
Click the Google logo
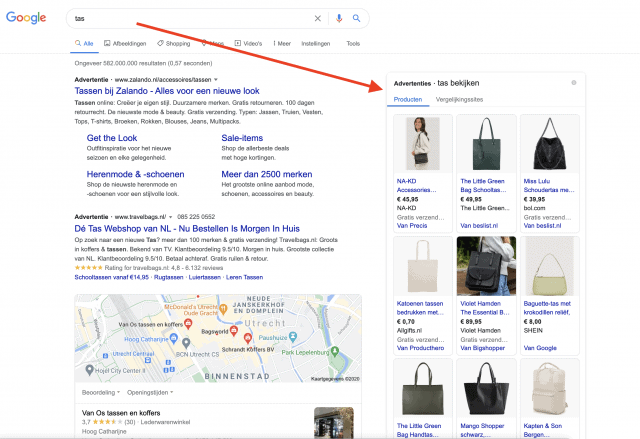26,18
